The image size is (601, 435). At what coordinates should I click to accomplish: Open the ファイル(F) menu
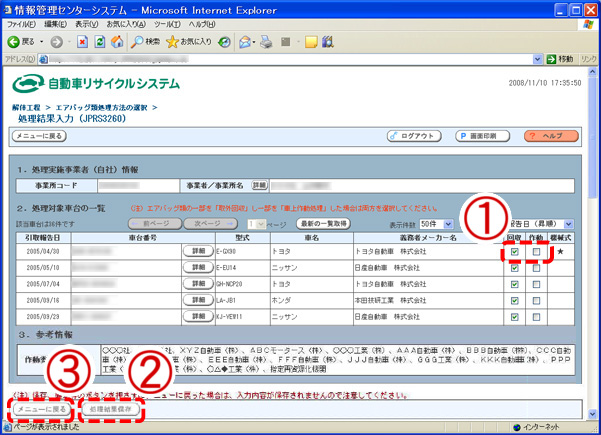[21, 24]
